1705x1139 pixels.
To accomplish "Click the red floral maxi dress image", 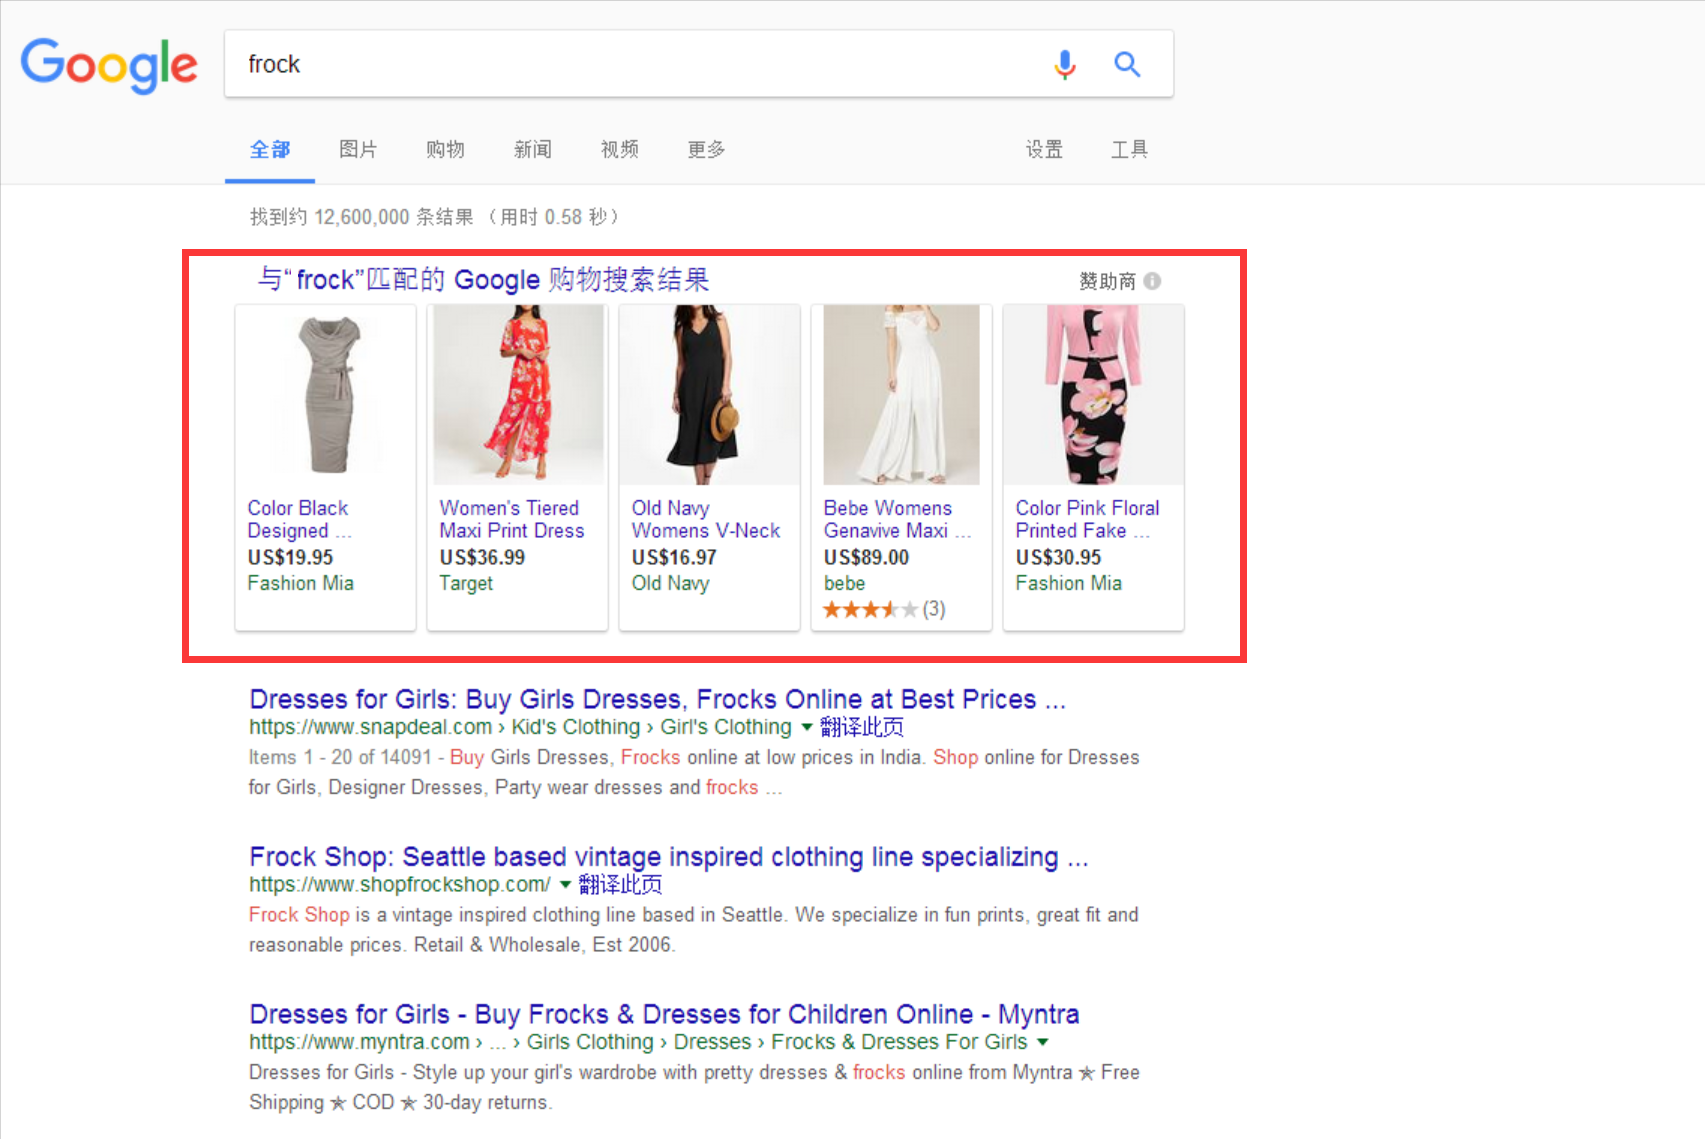I will 518,395.
